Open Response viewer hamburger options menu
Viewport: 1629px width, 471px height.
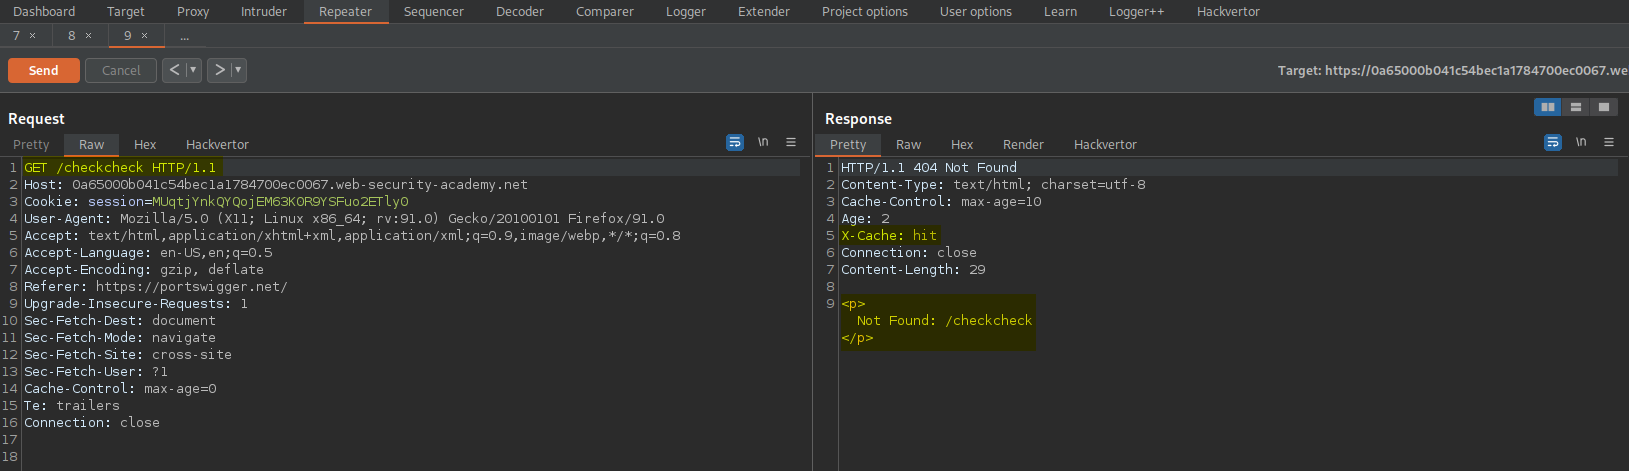coord(1609,143)
